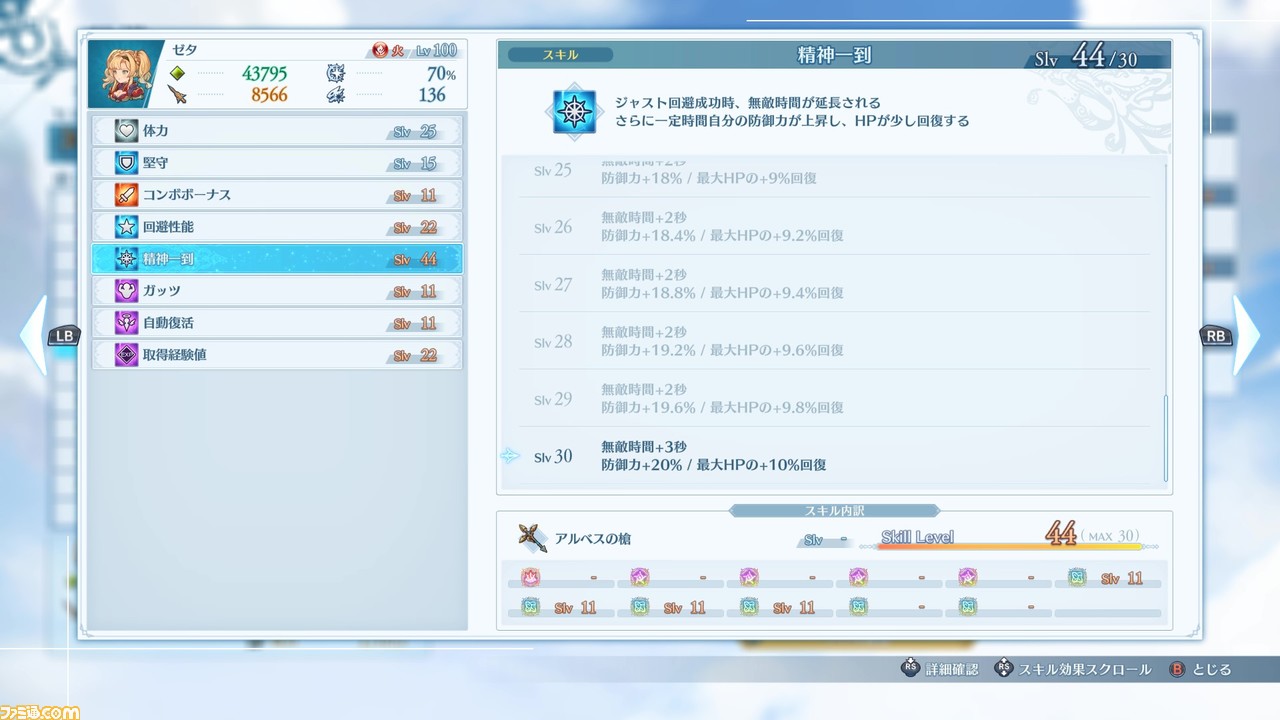Image resolution: width=1280 pixels, height=720 pixels.
Task: Click the purple icon beside 自動復活
Action: 126,323
